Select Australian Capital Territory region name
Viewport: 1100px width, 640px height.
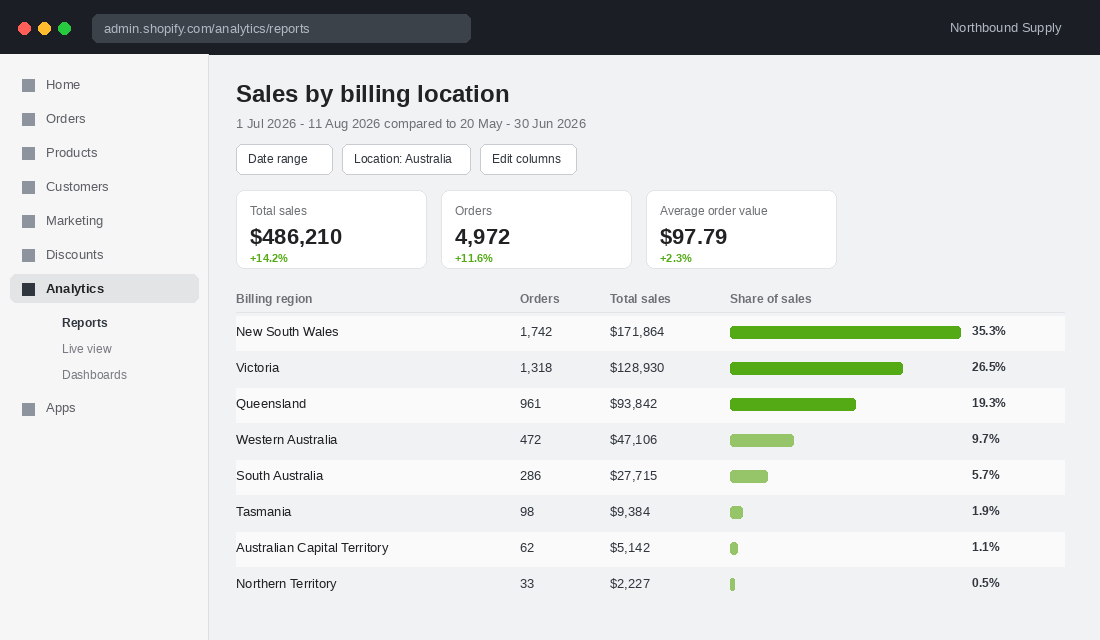pos(312,548)
